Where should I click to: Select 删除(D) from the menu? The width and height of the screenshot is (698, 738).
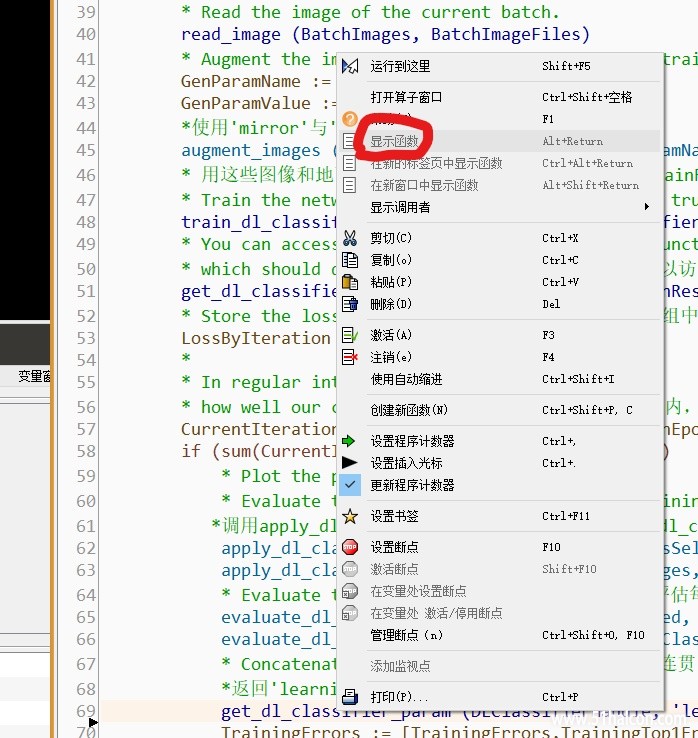(x=500, y=304)
